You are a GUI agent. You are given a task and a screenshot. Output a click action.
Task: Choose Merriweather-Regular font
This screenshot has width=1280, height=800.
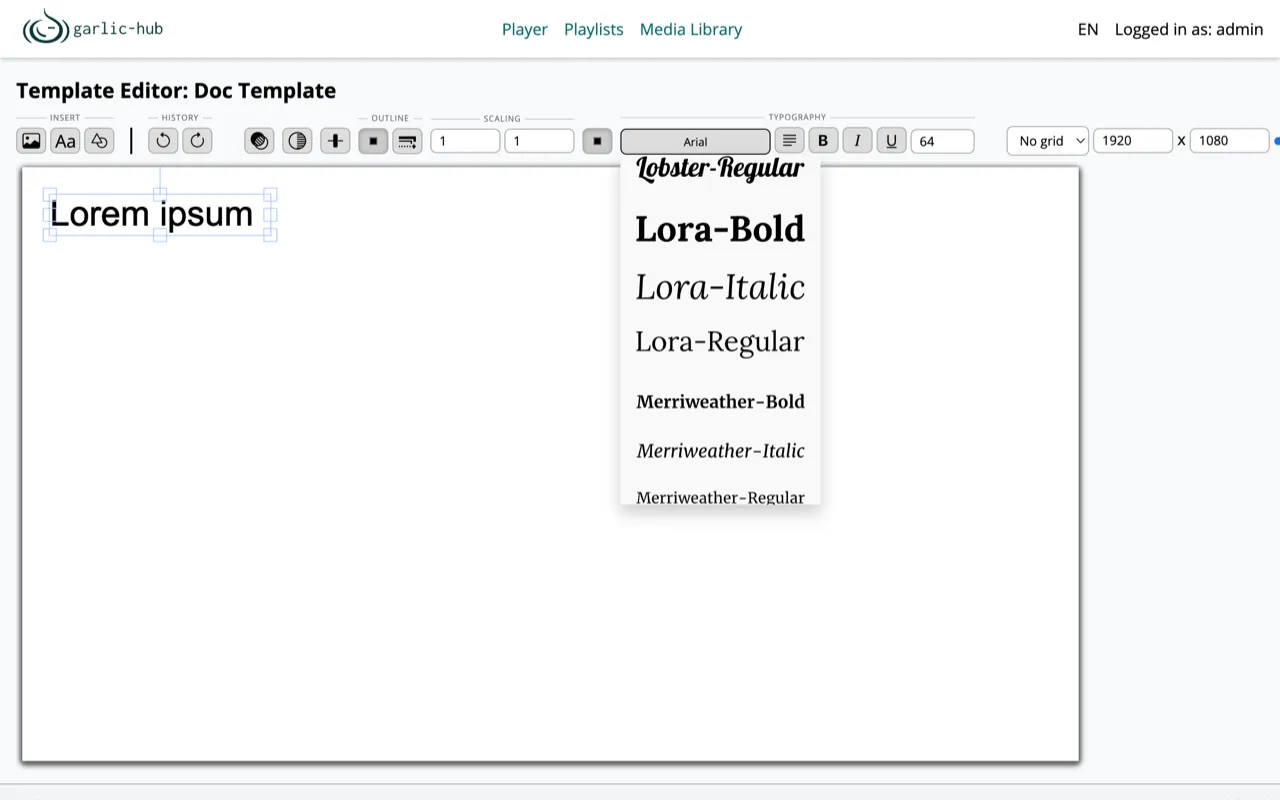[x=720, y=496]
